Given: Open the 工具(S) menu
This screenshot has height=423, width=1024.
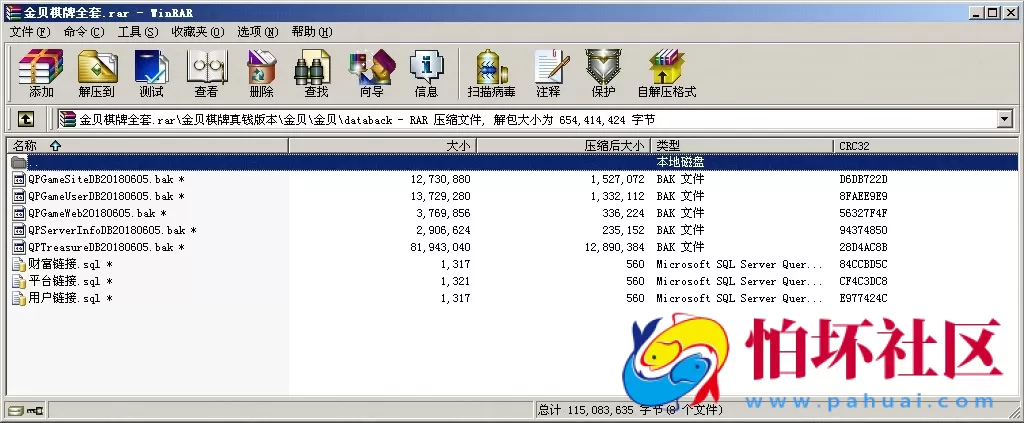Looking at the screenshot, I should click(x=138, y=32).
